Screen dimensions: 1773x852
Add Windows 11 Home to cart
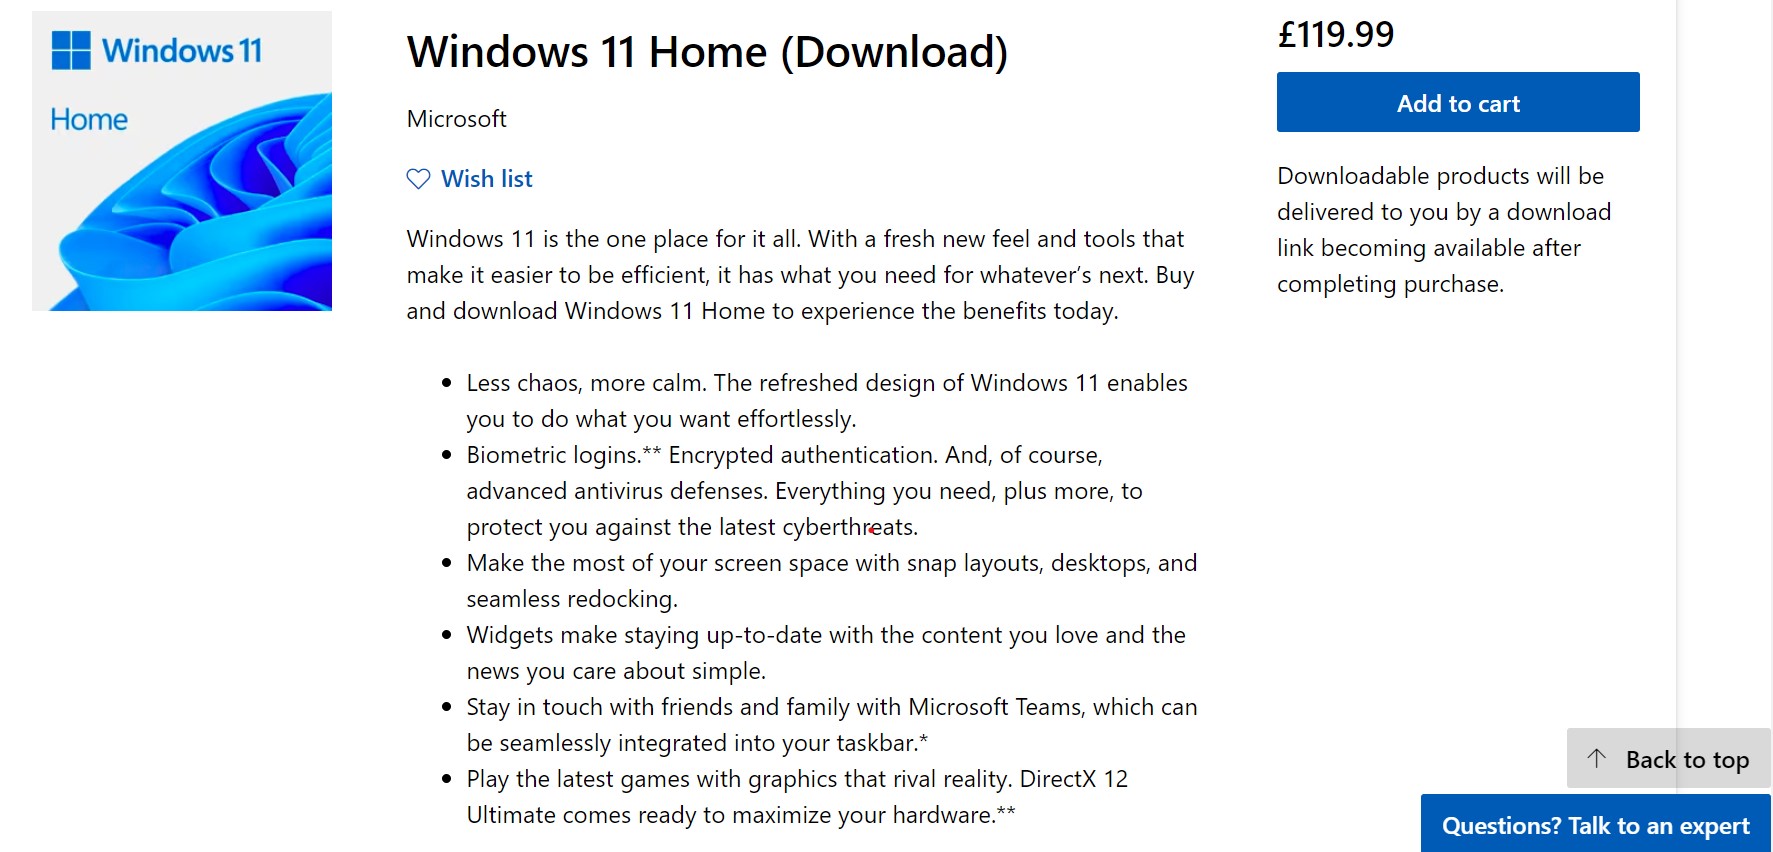[1458, 102]
